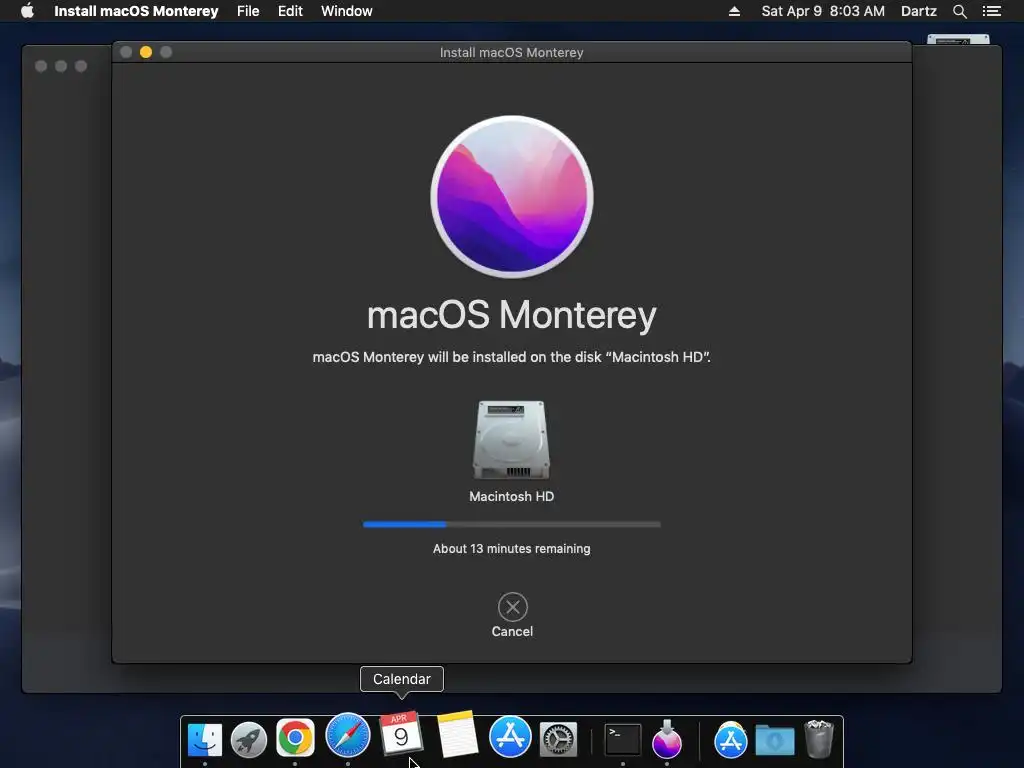Minimize the Install macOS Monterey window
The width and height of the screenshot is (1024, 768).
pyautogui.click(x=146, y=52)
